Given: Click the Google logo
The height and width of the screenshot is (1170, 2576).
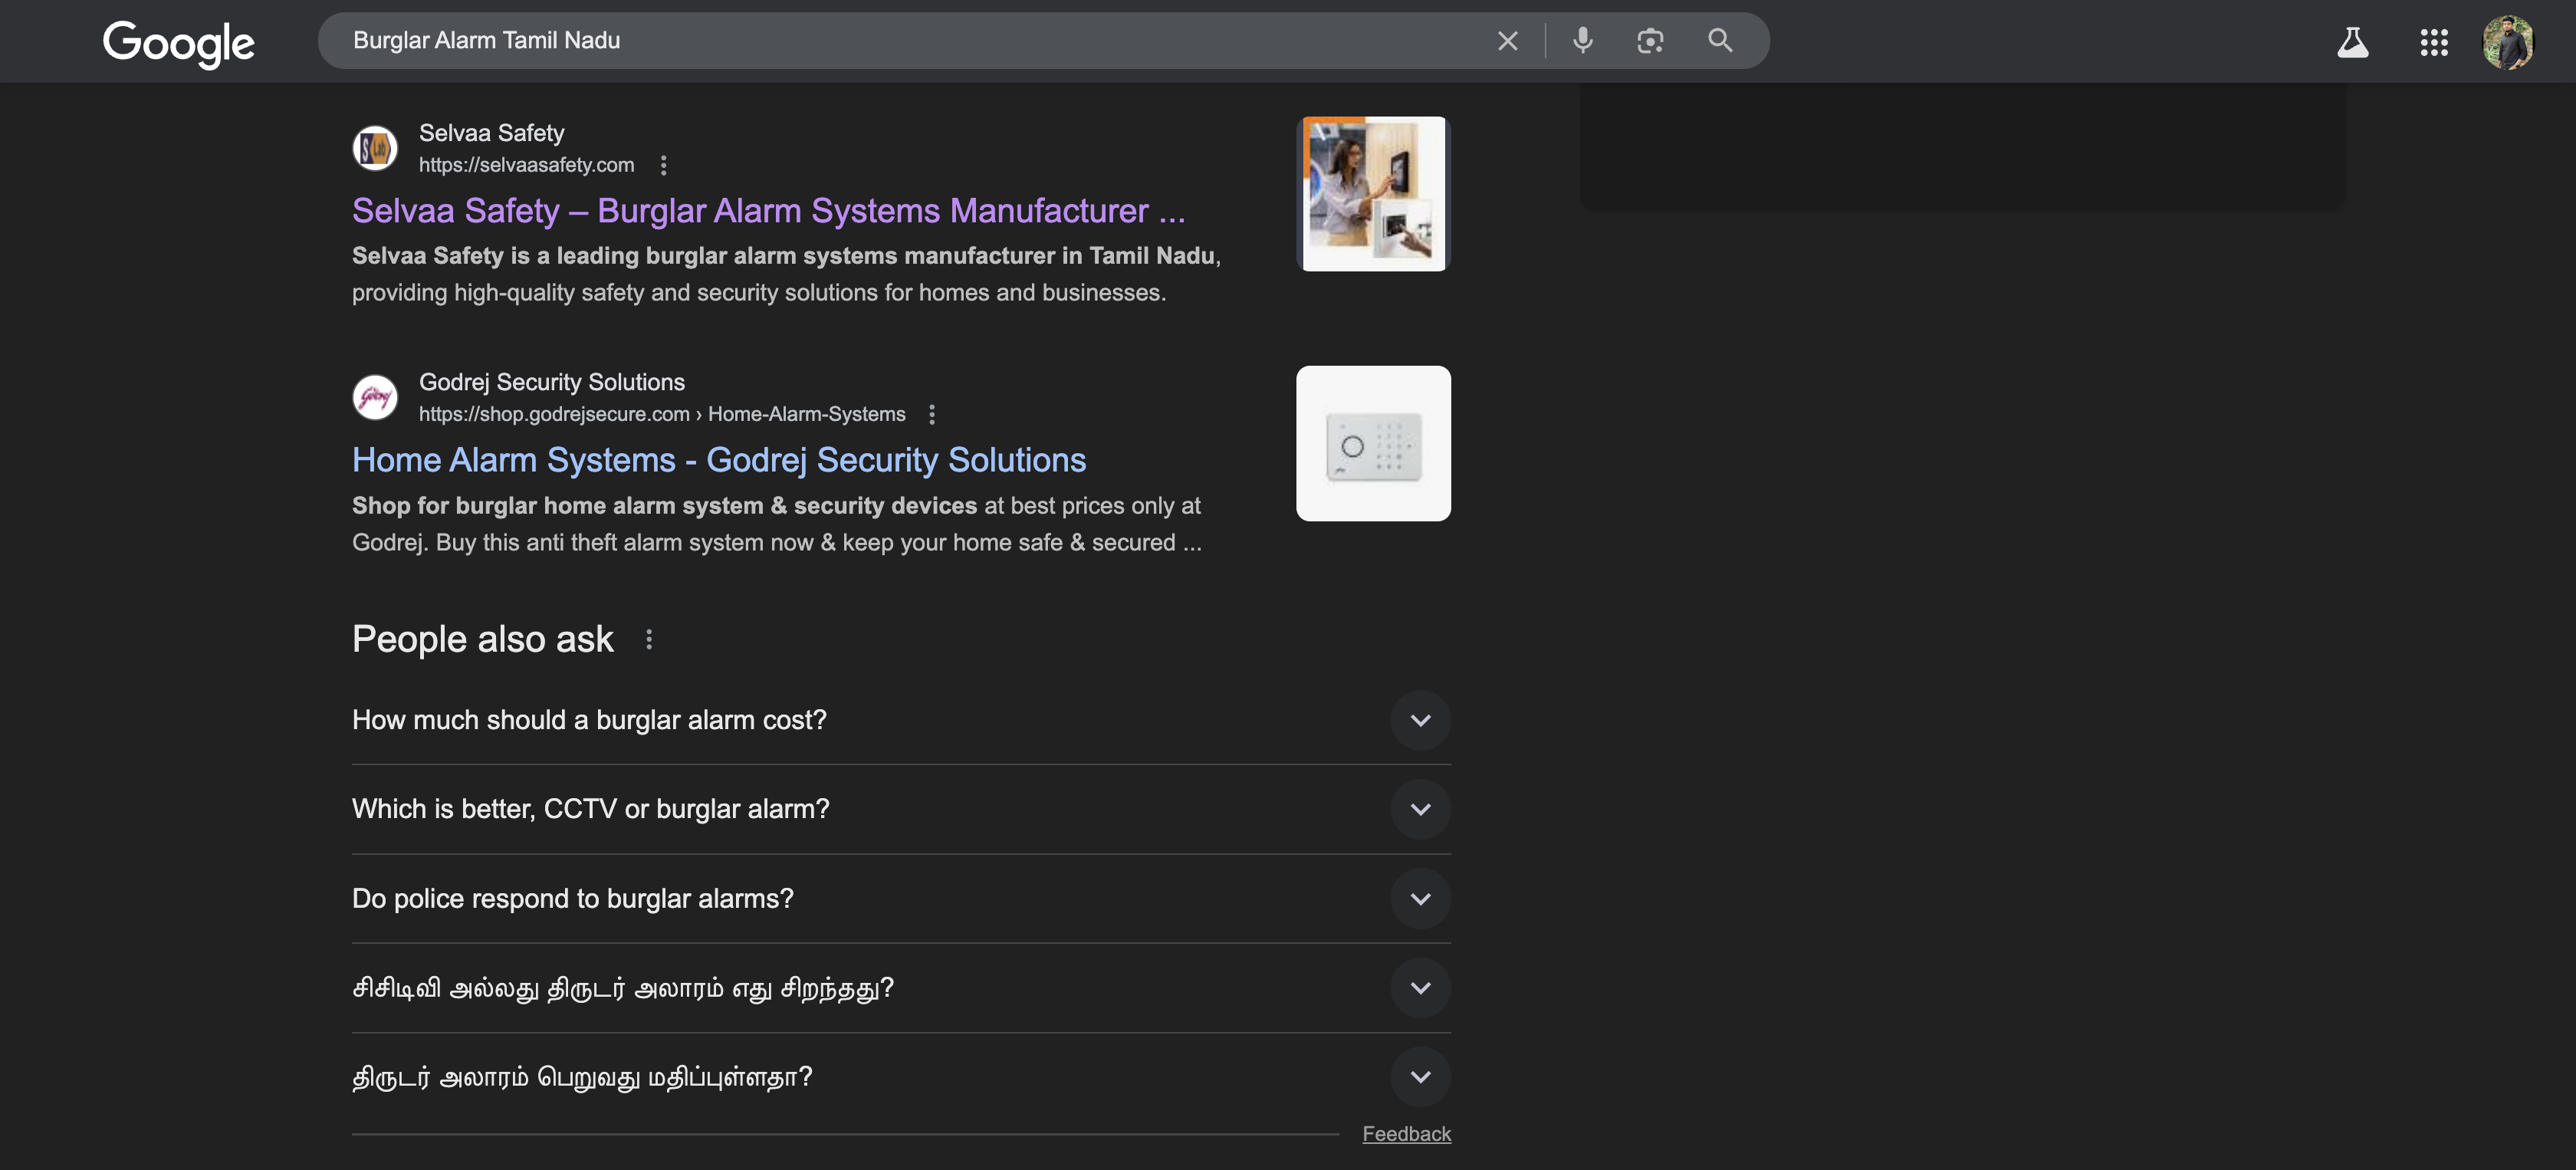Looking at the screenshot, I should tap(178, 43).
